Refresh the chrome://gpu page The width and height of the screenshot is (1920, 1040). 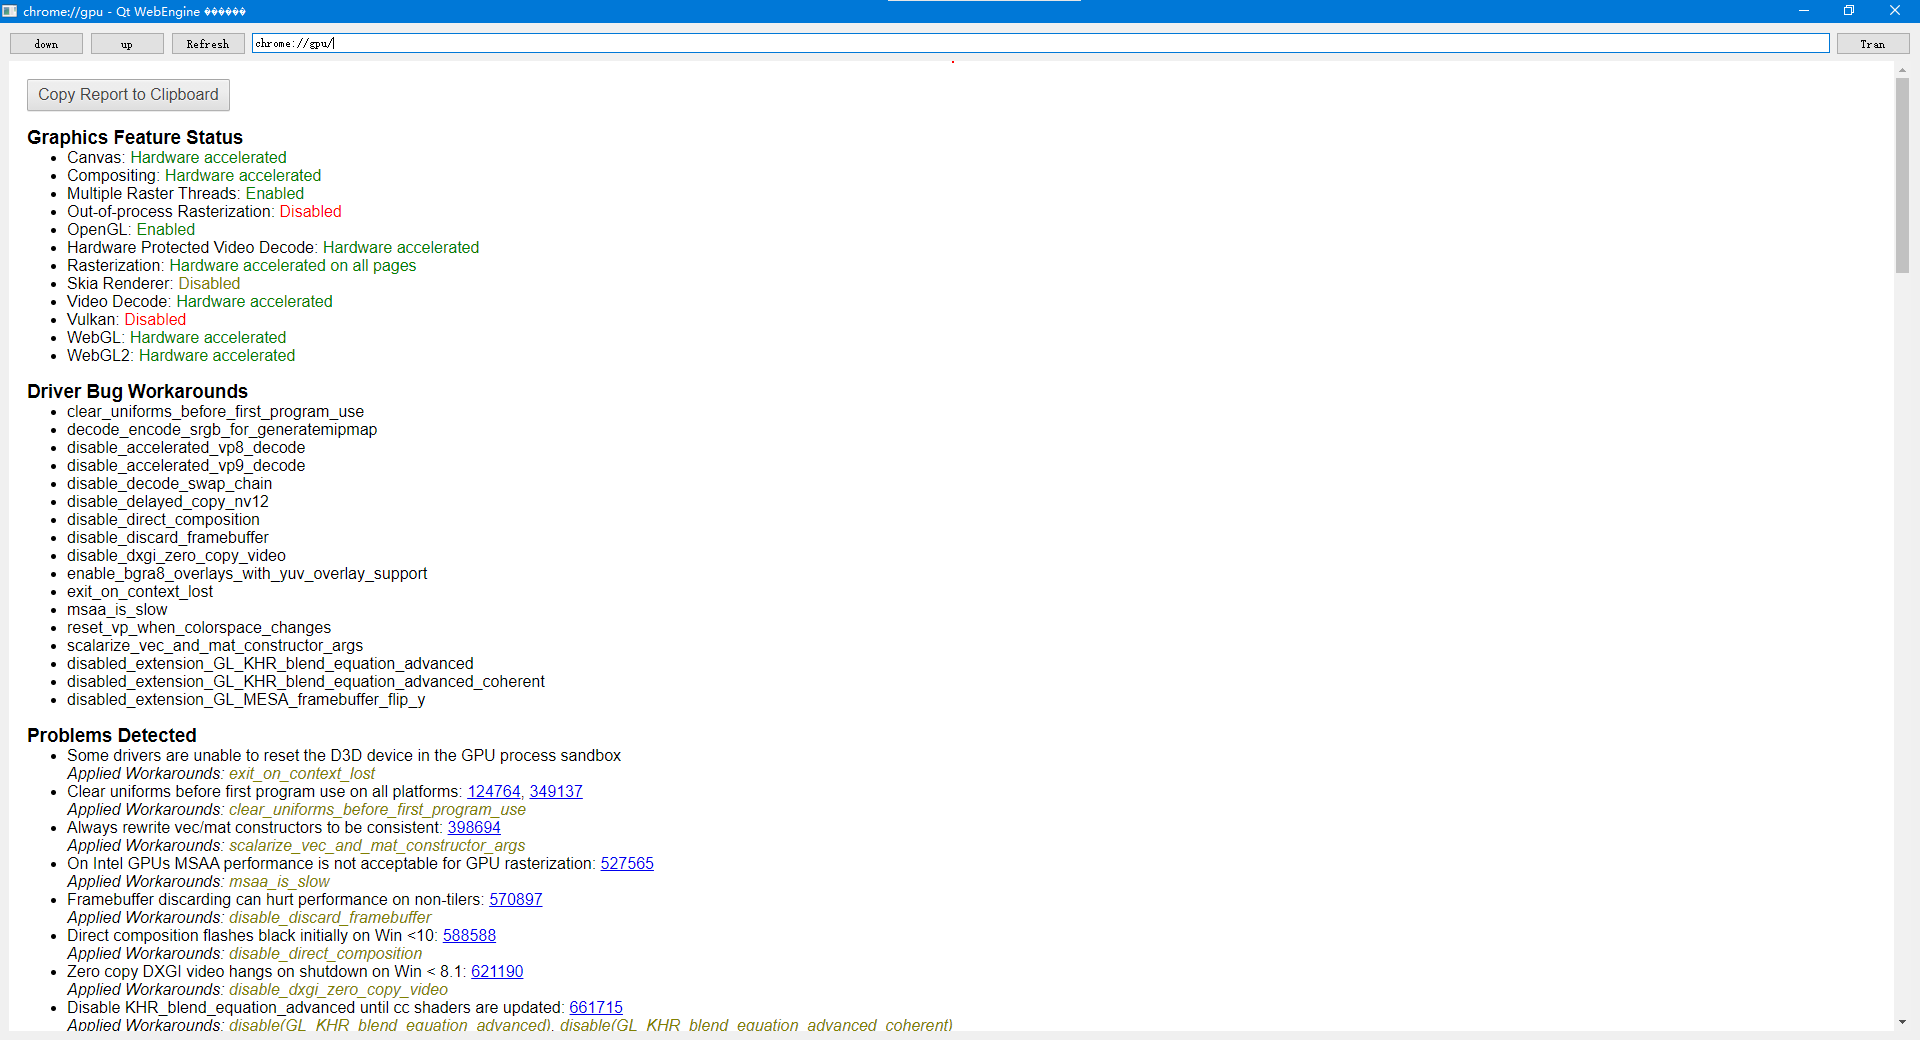(x=208, y=44)
